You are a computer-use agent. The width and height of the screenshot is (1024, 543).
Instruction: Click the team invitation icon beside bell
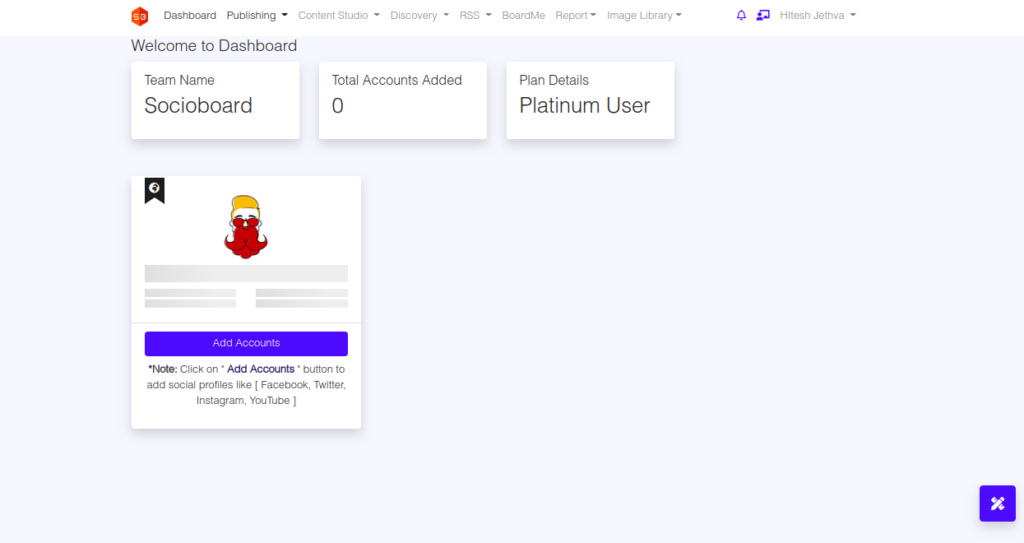[x=763, y=15]
